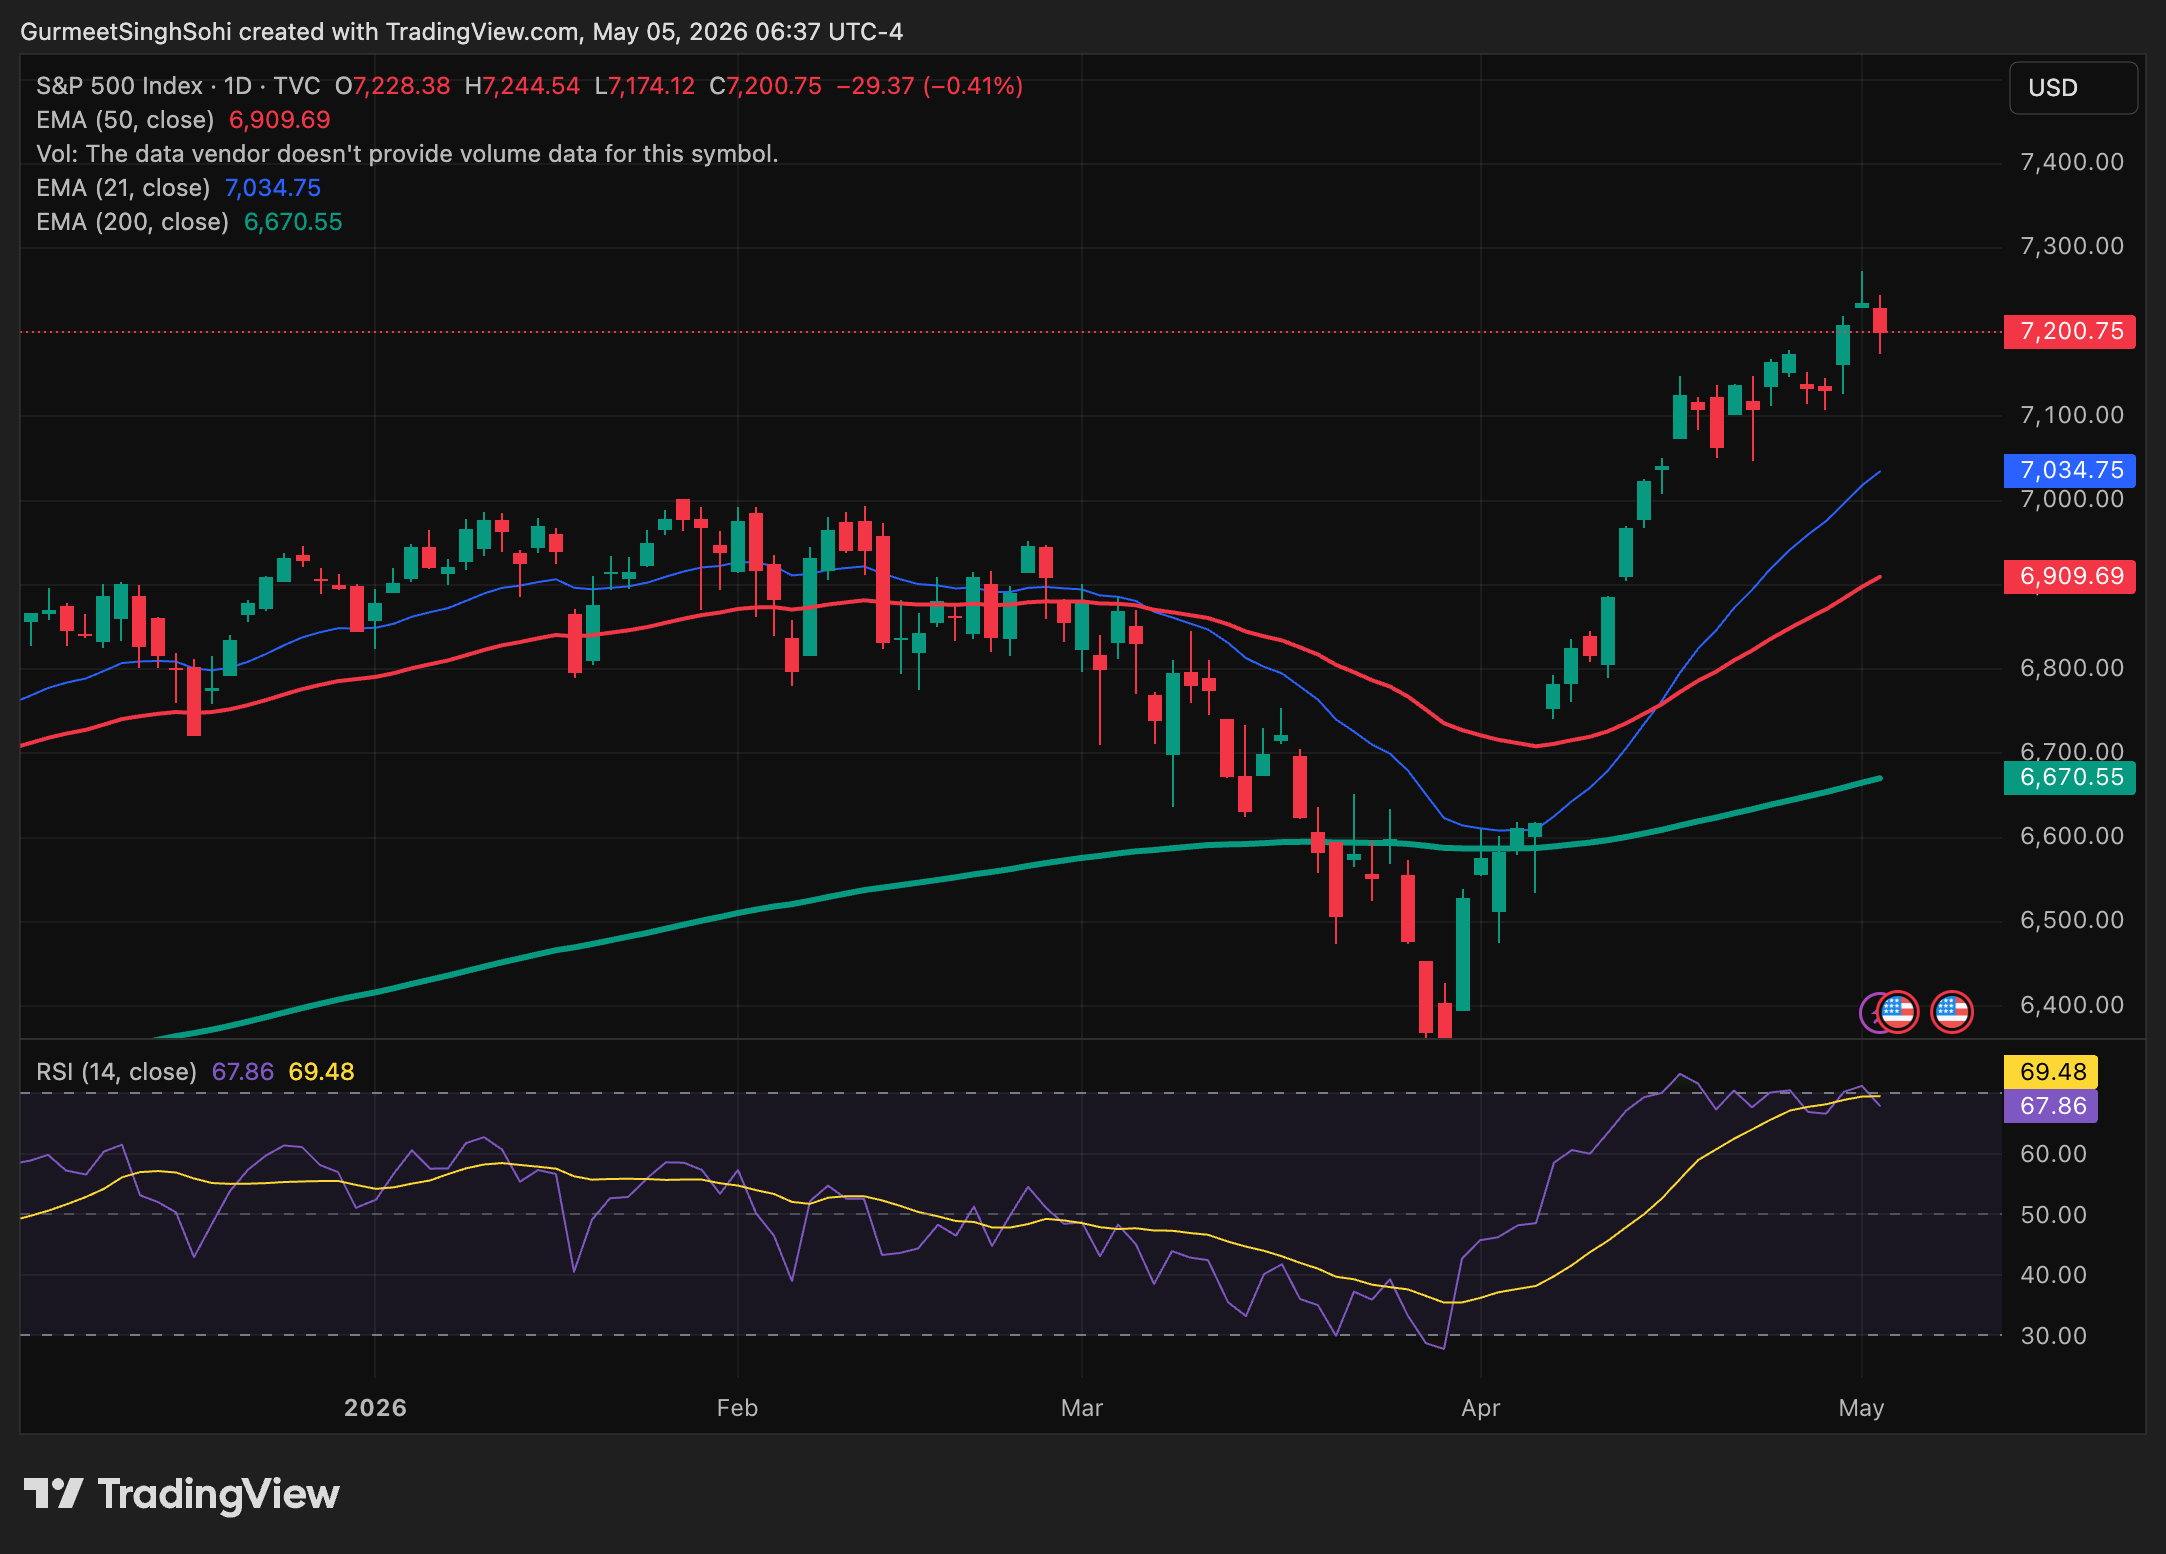Click the 6,400.00 price axis label
Screen dimensions: 2166x1554
tap(2072, 1005)
